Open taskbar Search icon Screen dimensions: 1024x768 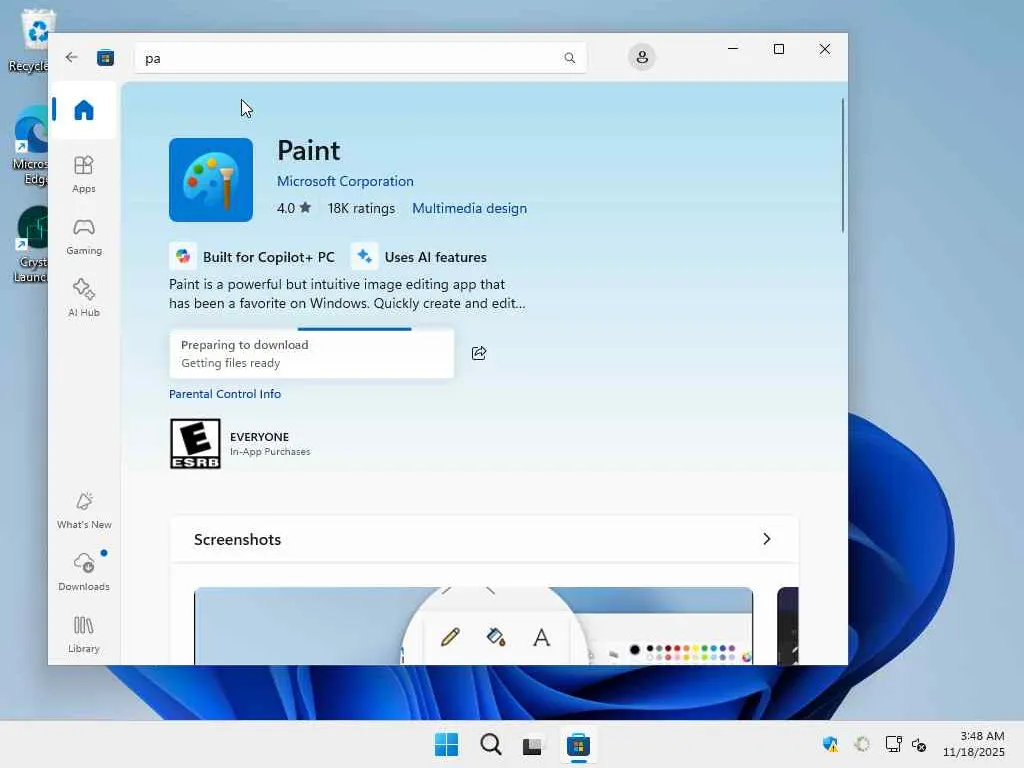pyautogui.click(x=490, y=744)
